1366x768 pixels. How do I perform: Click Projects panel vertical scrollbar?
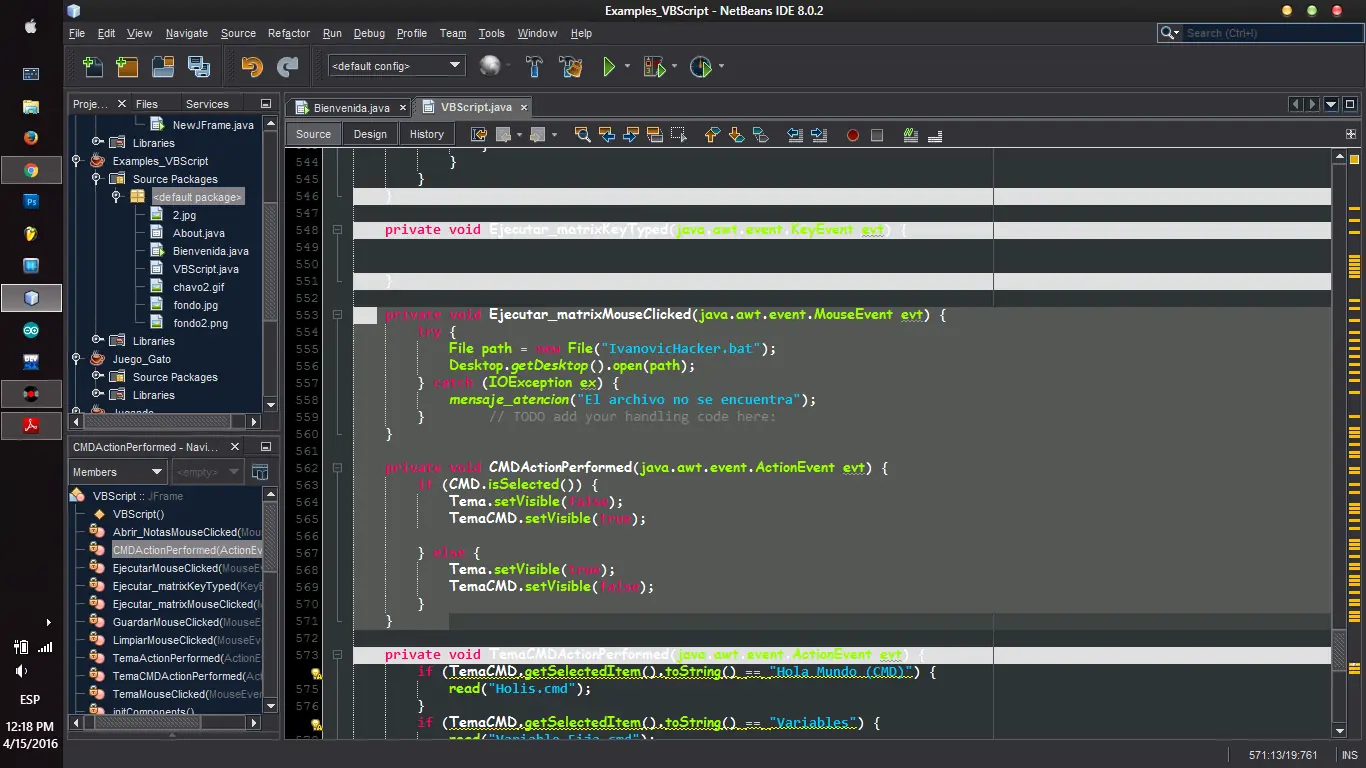coord(270,260)
